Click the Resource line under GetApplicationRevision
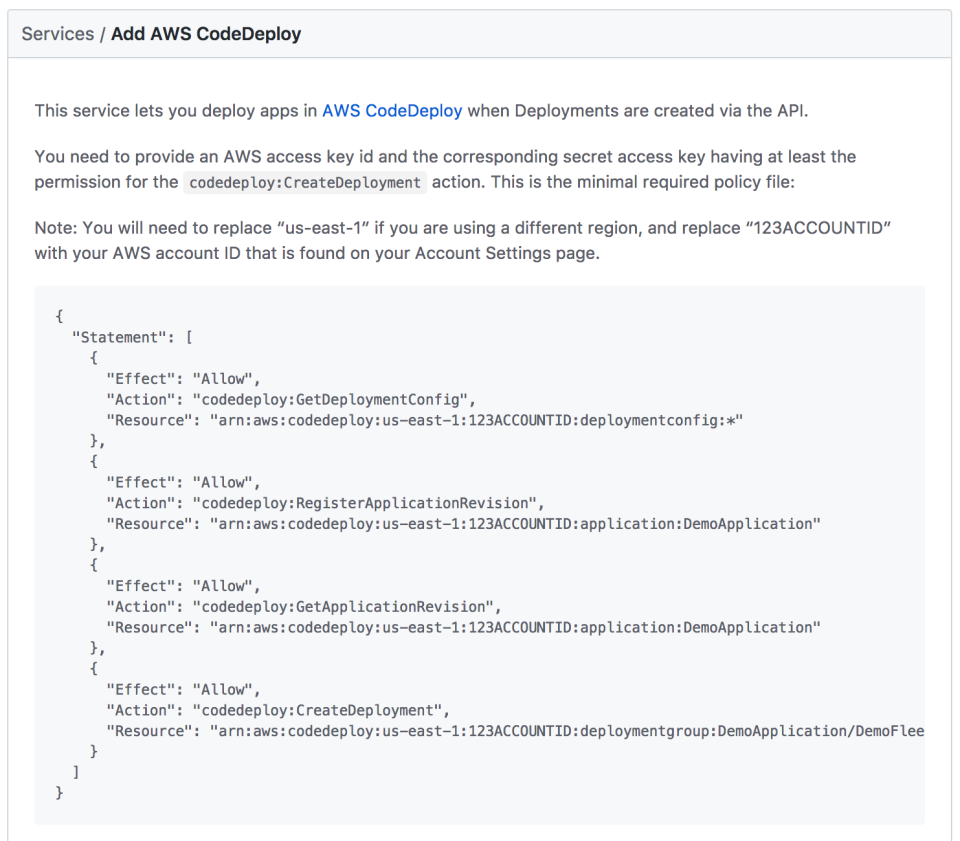This screenshot has width=960, height=841. click(x=463, y=627)
